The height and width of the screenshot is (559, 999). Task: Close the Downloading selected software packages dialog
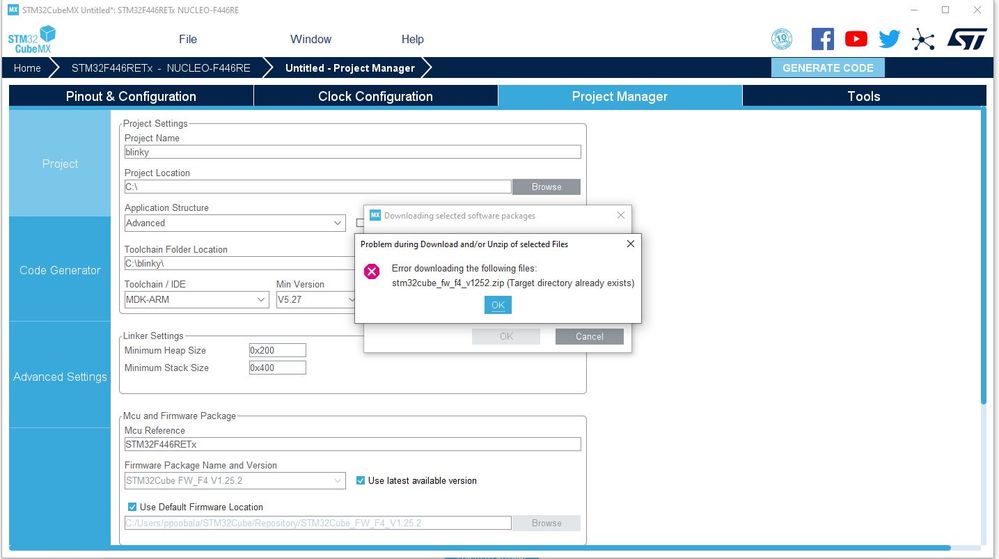point(621,215)
